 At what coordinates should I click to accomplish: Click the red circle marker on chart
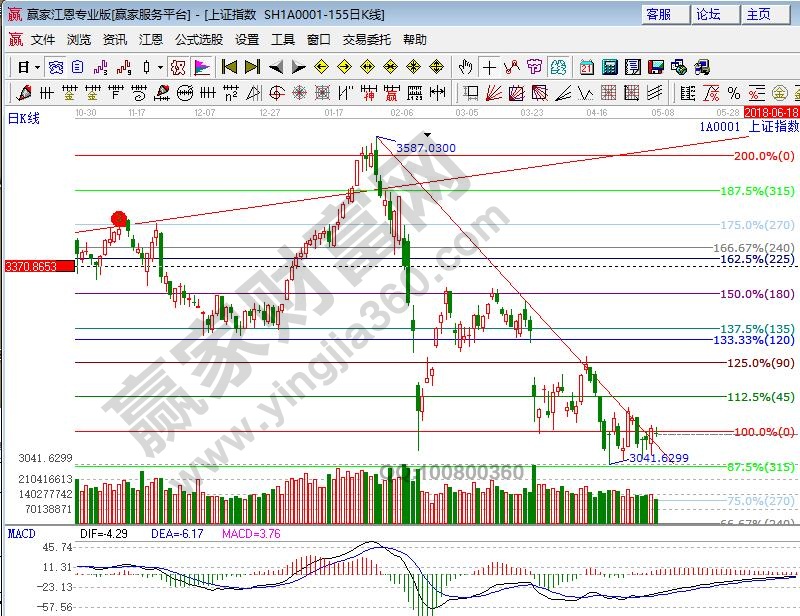[x=119, y=219]
